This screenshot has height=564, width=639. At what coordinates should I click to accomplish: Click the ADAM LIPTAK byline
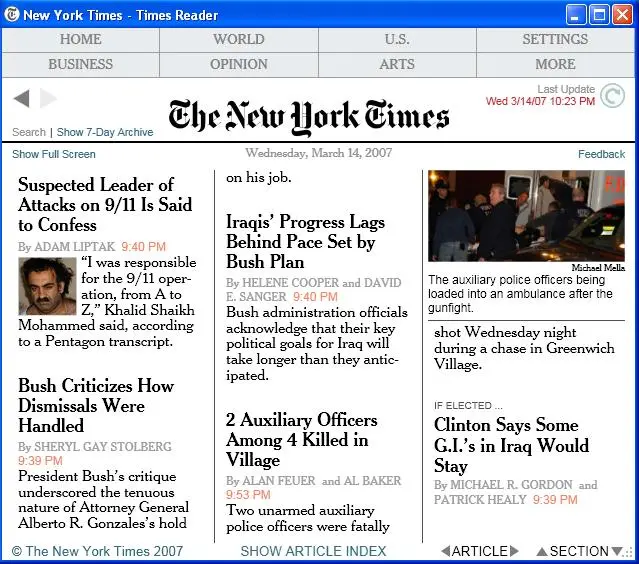point(66,247)
